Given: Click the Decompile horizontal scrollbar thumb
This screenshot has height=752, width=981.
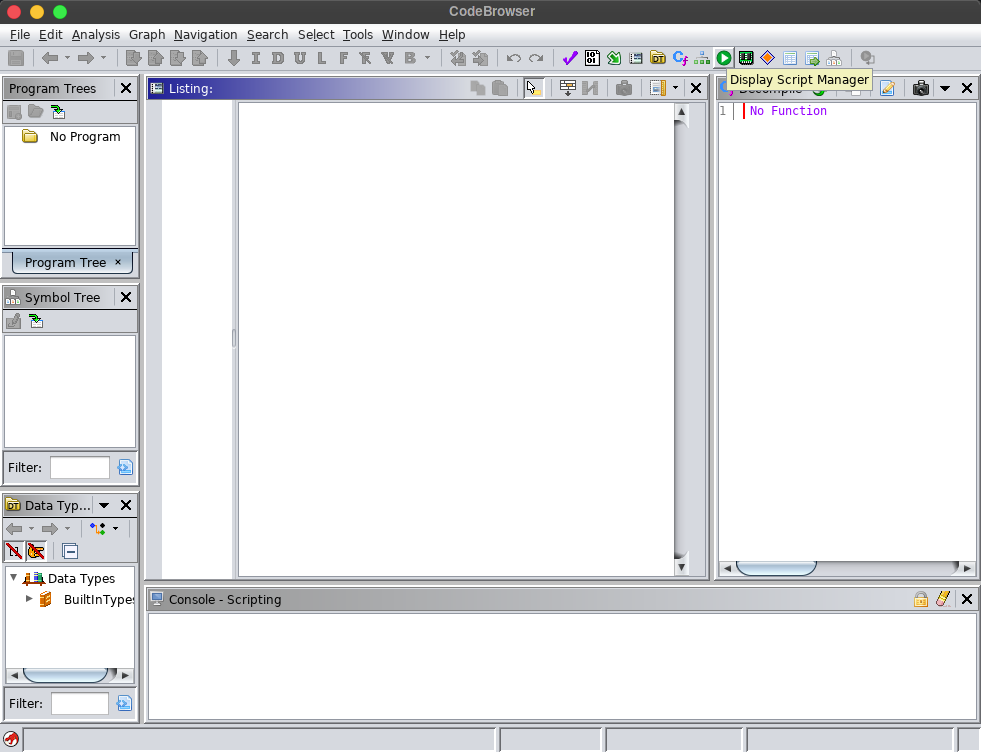Looking at the screenshot, I should point(776,568).
